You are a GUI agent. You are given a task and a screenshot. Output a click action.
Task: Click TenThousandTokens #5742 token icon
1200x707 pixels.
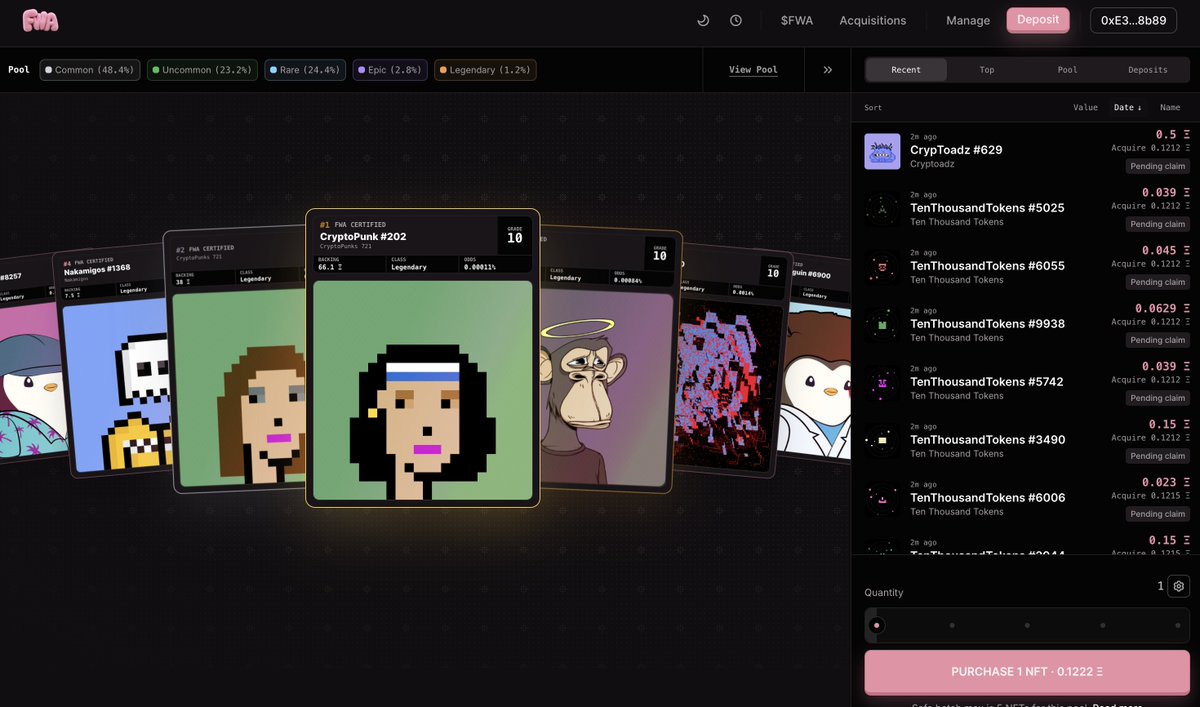[882, 383]
